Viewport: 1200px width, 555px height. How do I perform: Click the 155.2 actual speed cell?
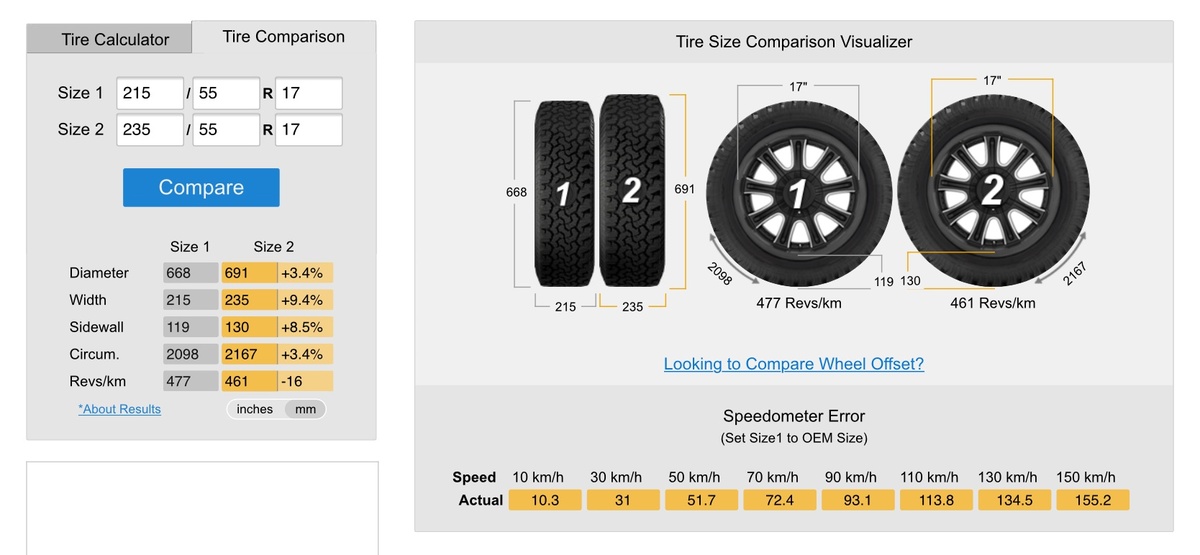(1092, 500)
